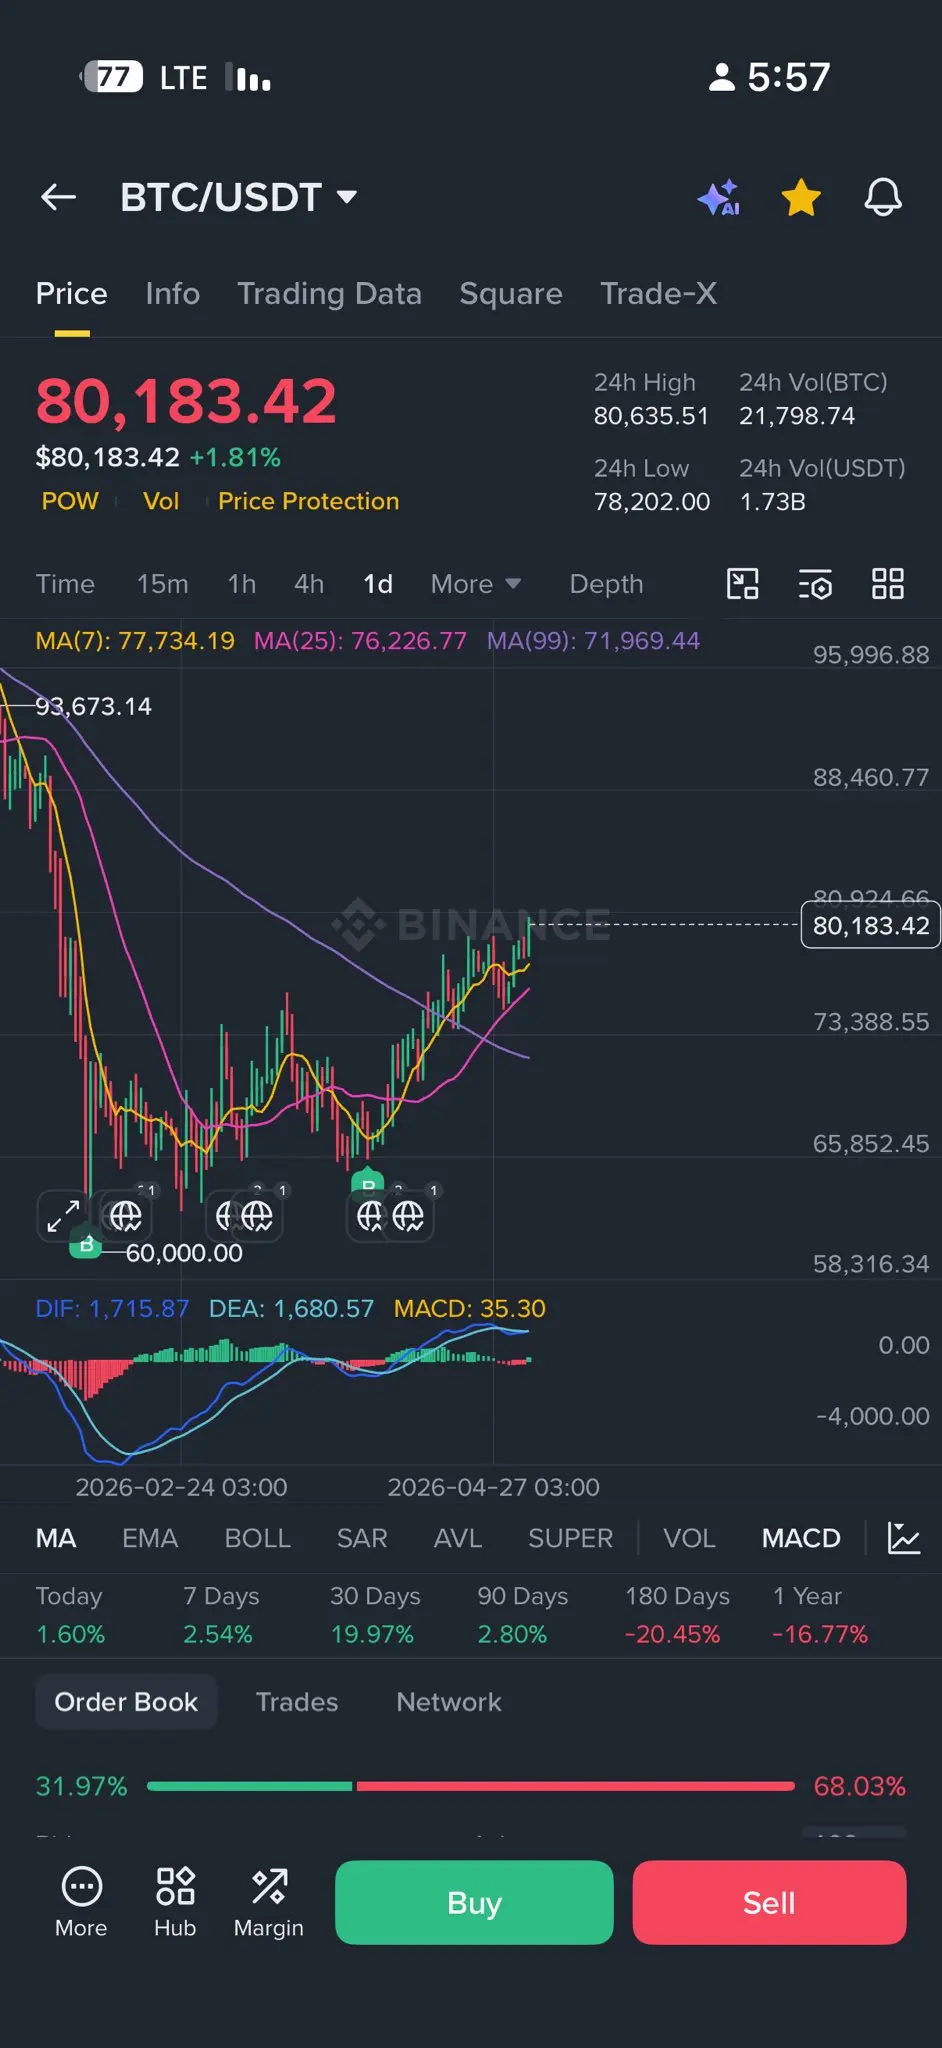Tap the 180 Days -20.45% performance

(x=677, y=1615)
